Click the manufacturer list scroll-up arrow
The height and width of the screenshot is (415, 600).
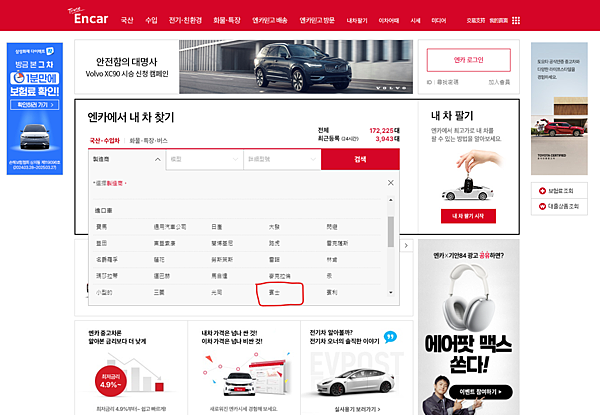click(391, 200)
